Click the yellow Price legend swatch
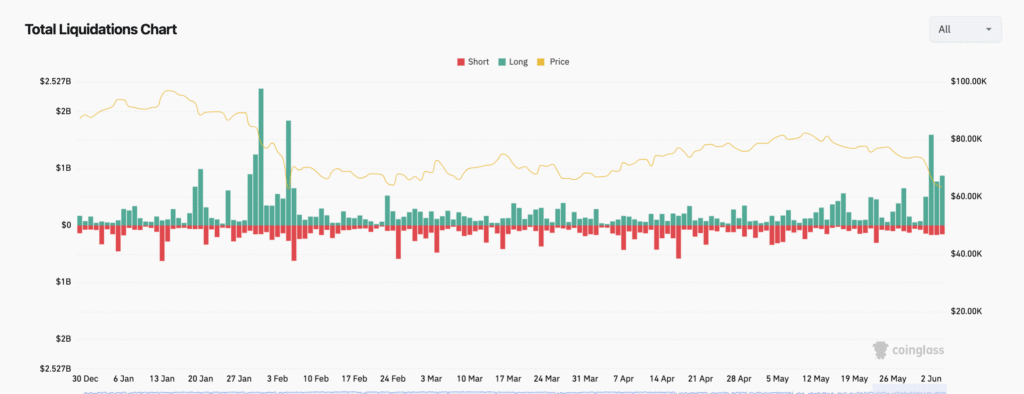Image resolution: width=1024 pixels, height=394 pixels. [x=541, y=62]
